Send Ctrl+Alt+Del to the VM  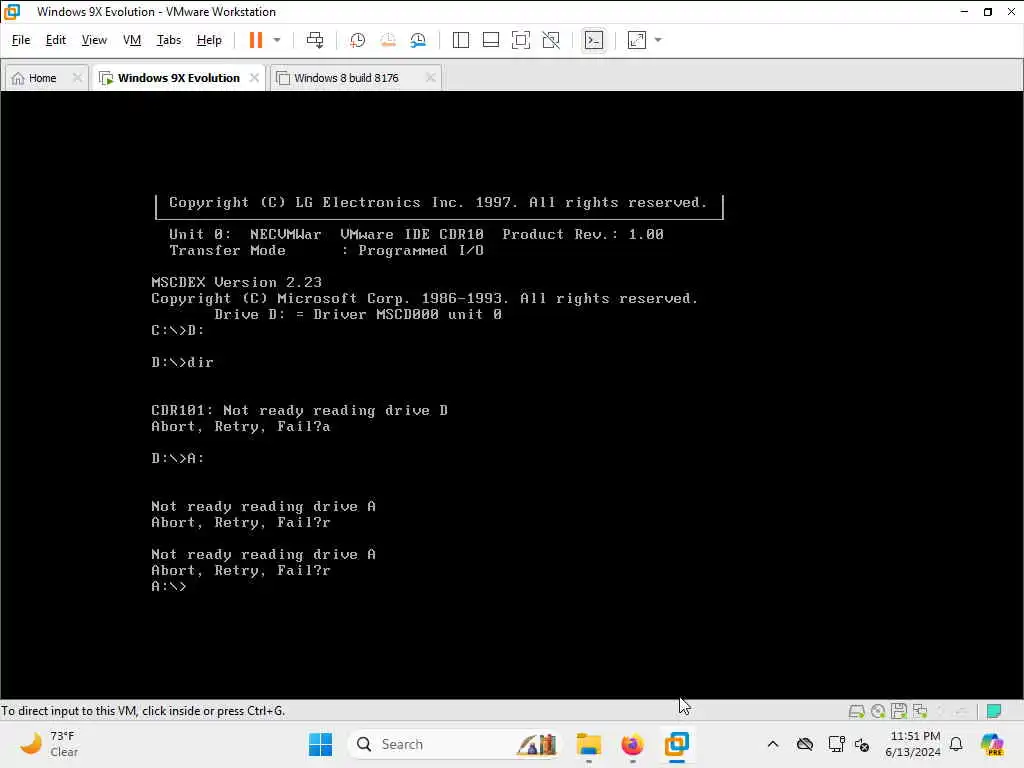315,40
